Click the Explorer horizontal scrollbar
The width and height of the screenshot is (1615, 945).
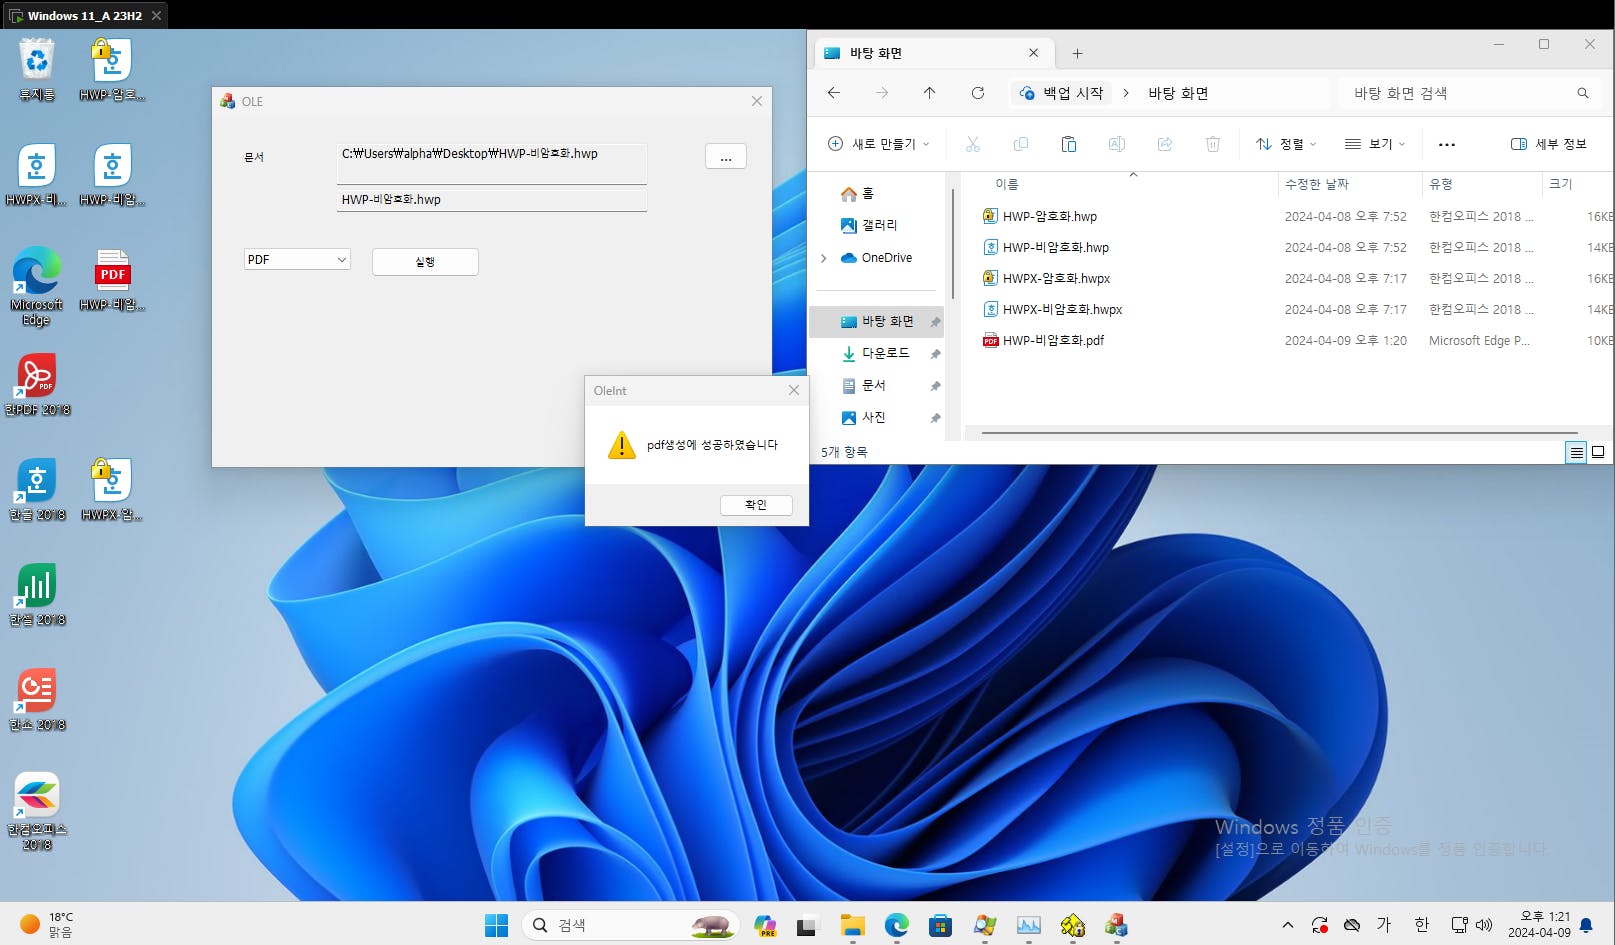[1280, 433]
